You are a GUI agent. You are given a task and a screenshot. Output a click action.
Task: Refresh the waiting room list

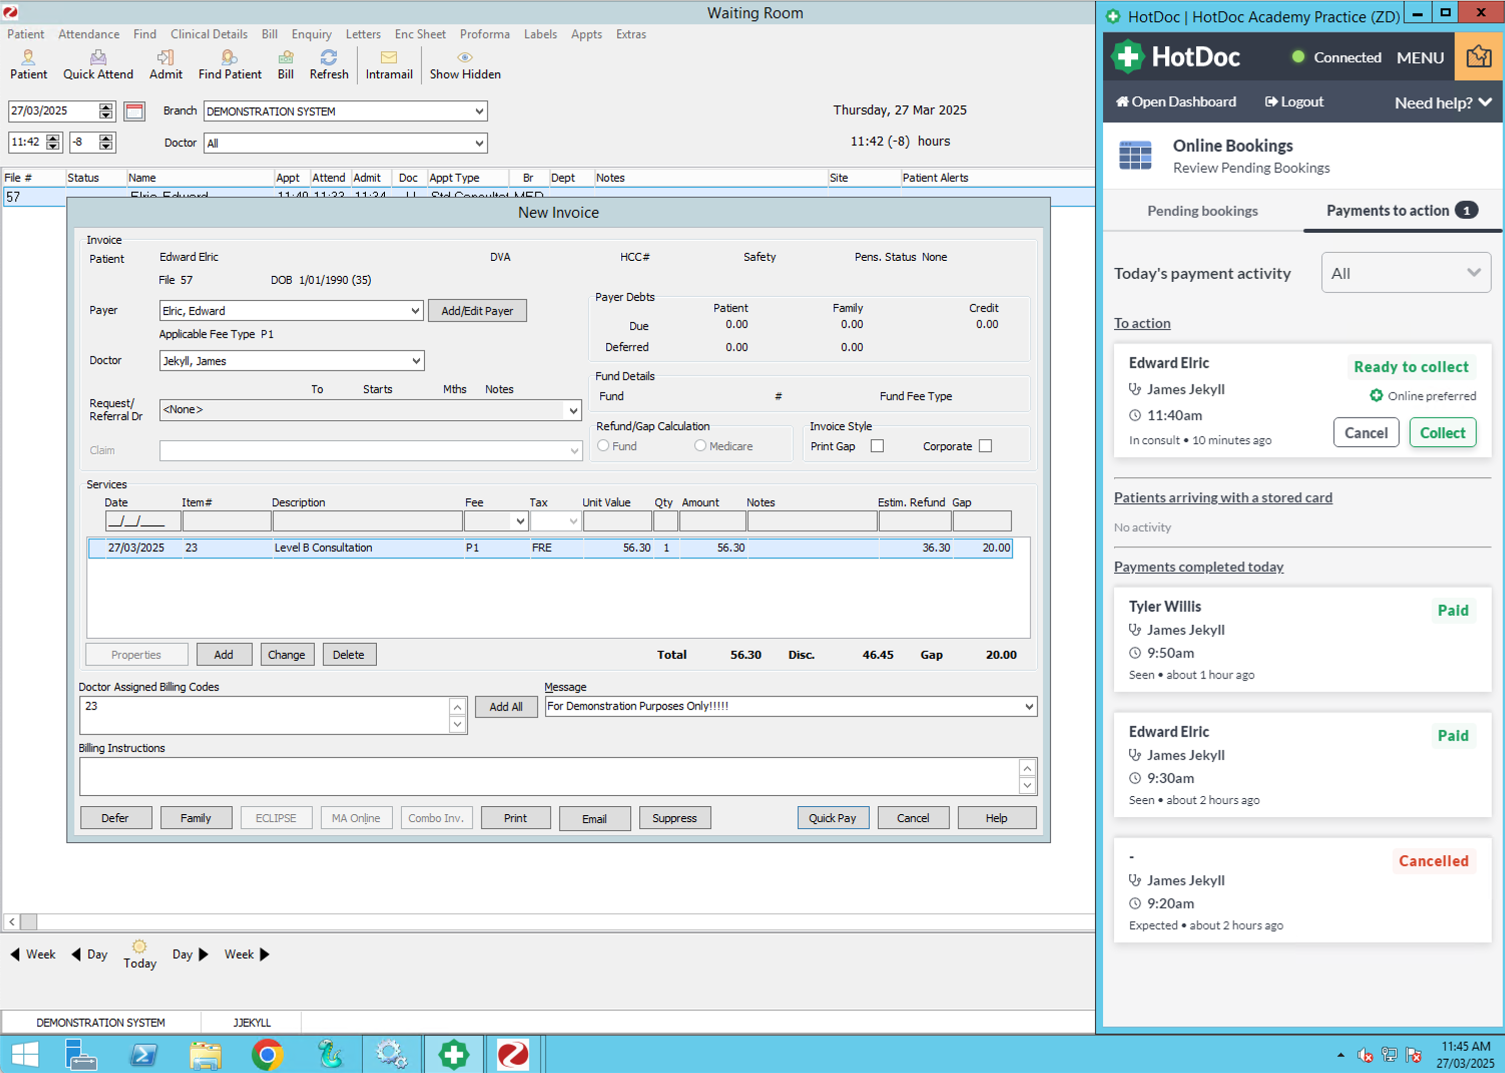[x=329, y=65]
